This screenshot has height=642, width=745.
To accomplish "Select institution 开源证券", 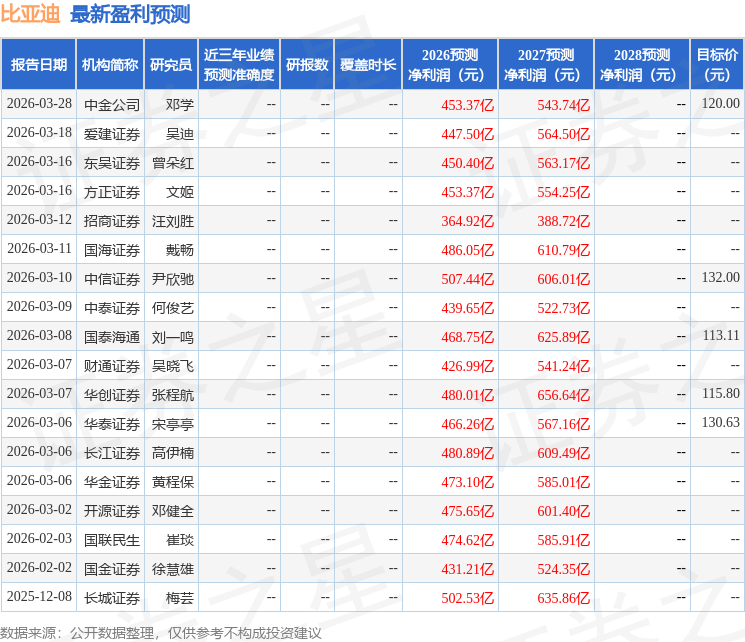I will tap(112, 511).
